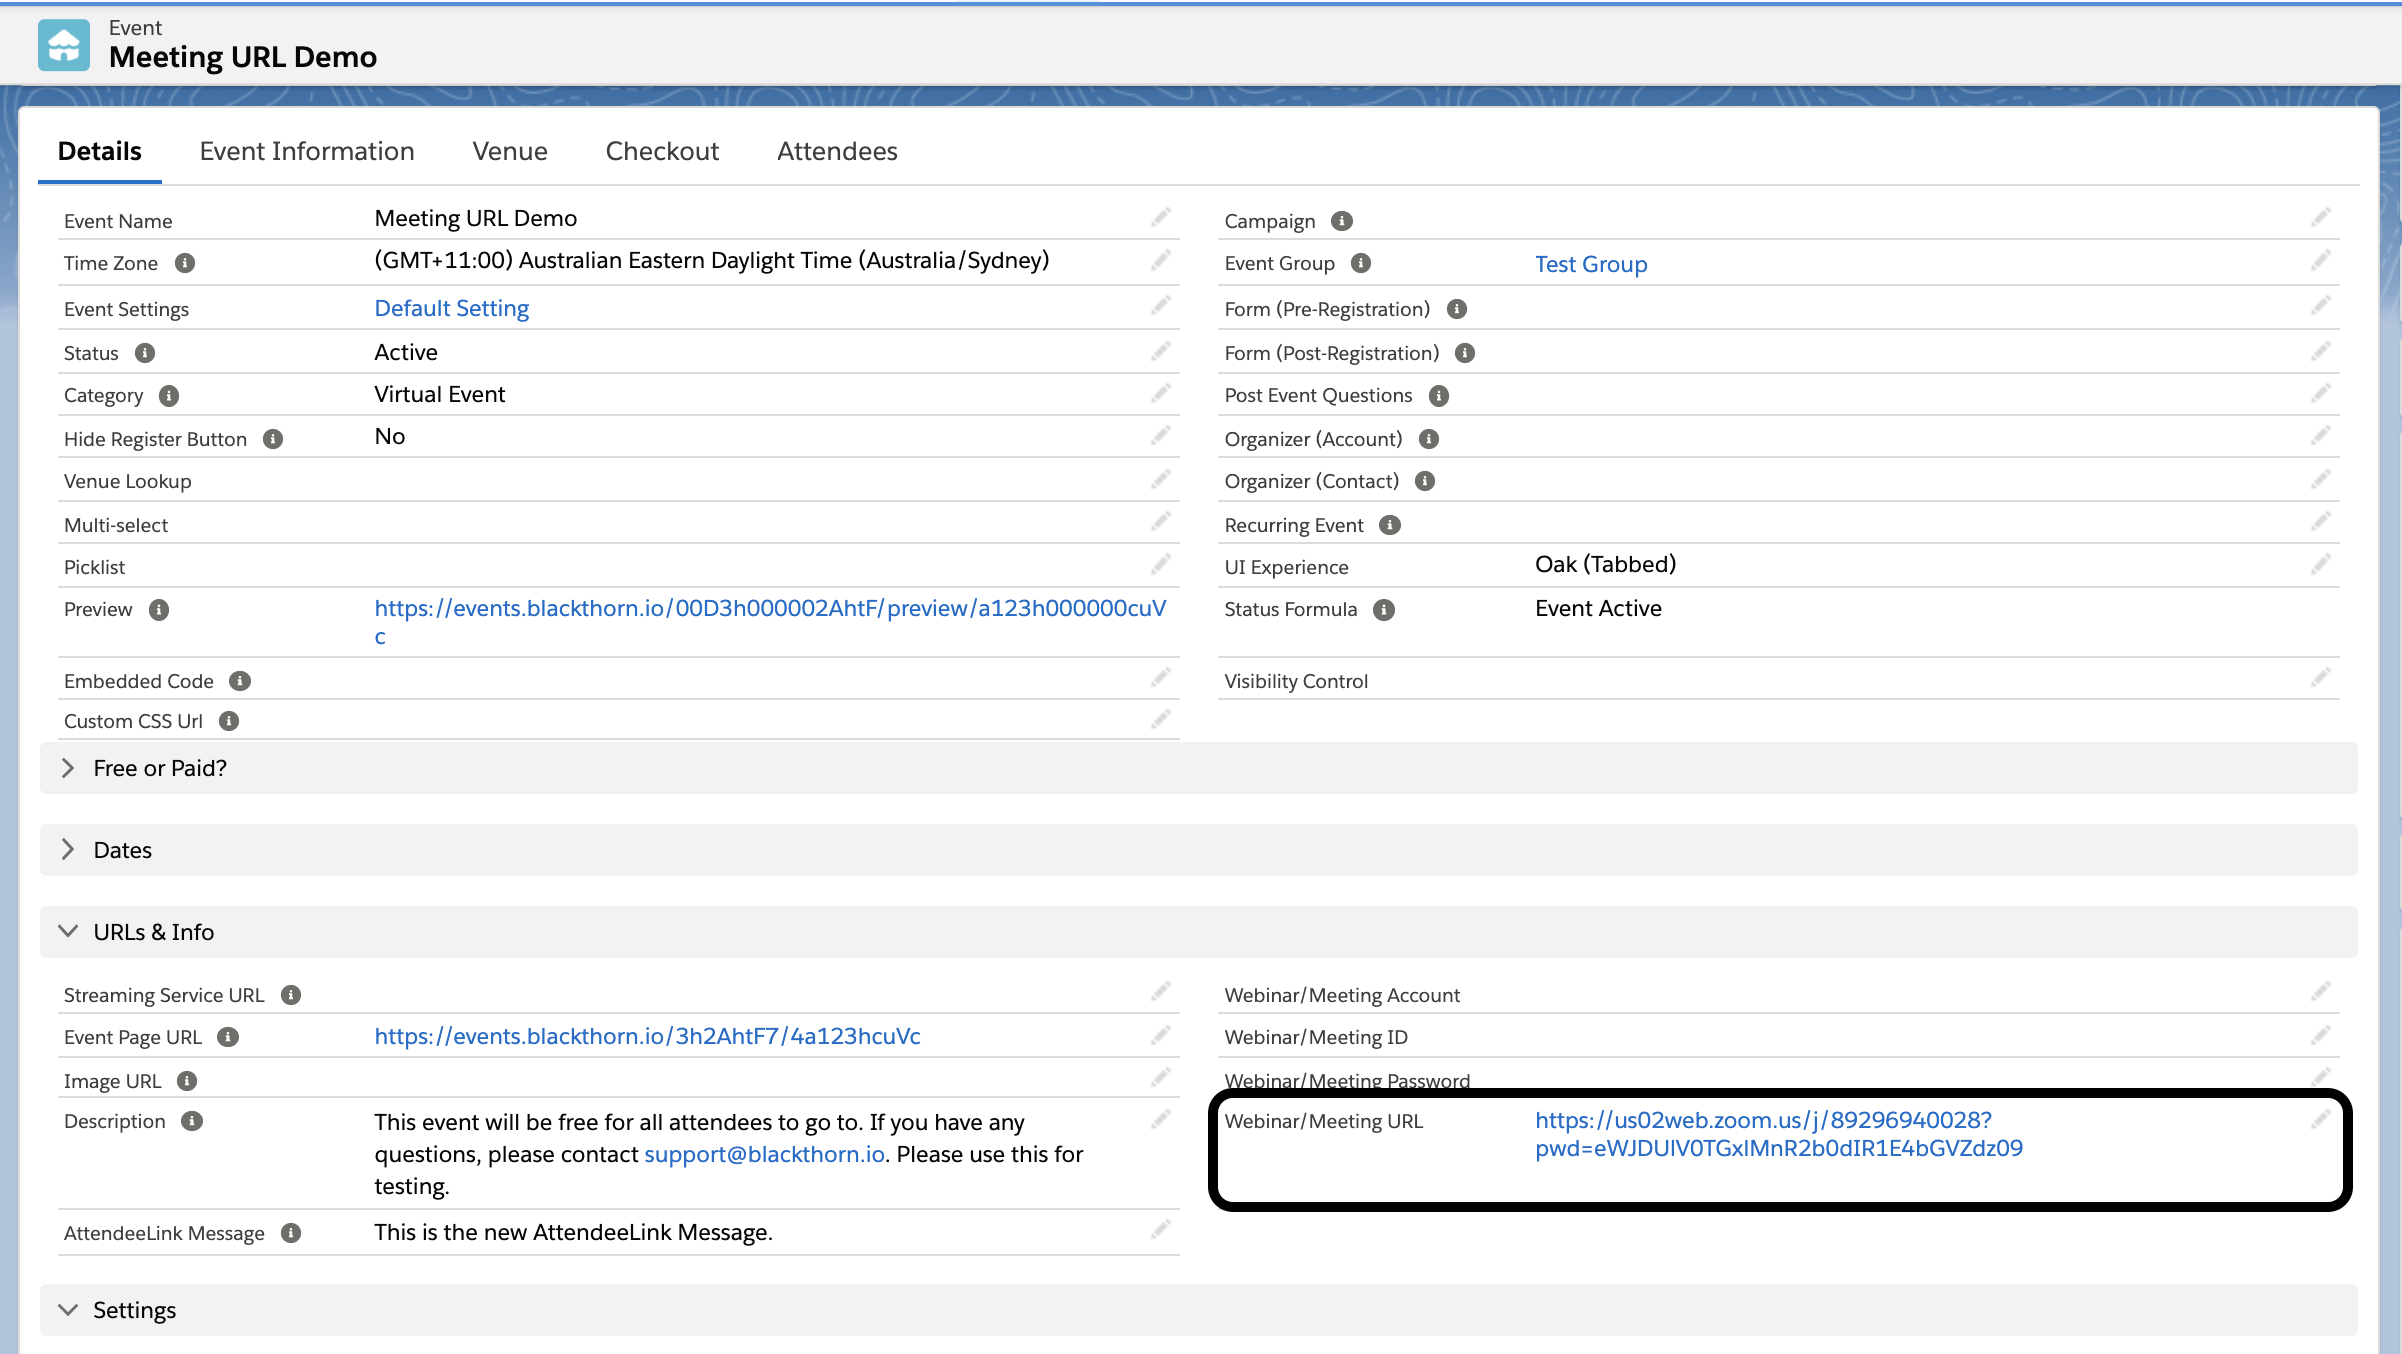The width and height of the screenshot is (2402, 1354).
Task: Click the Embedded Code info icon
Action: (240, 681)
